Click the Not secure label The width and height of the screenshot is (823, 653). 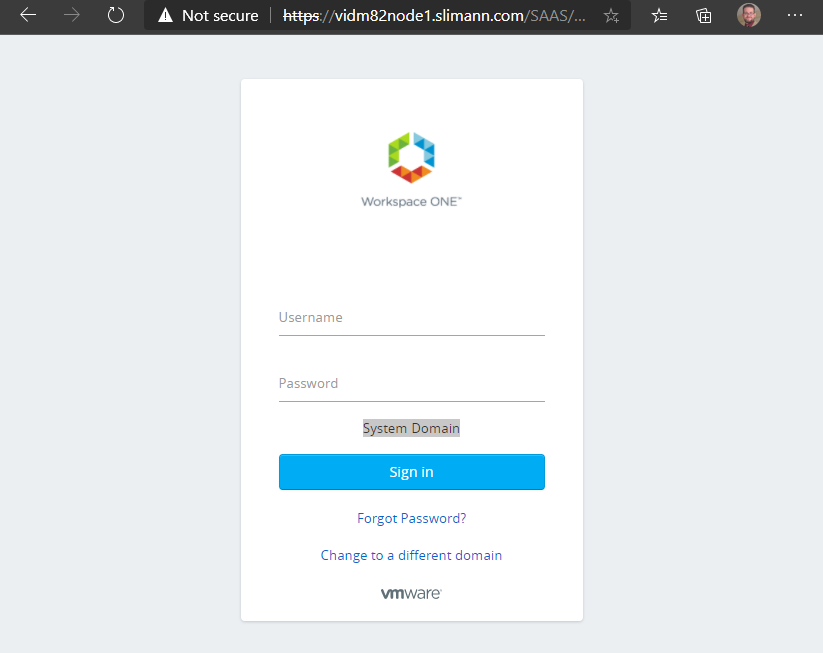[220, 16]
